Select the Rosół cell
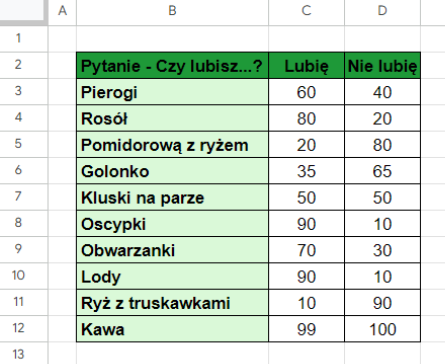Screen dimensions: 445x364 click(x=172, y=118)
